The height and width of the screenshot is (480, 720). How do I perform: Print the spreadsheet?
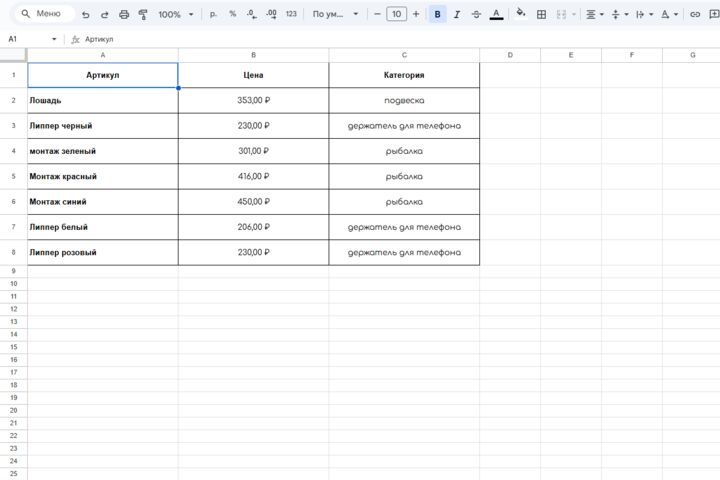124,15
